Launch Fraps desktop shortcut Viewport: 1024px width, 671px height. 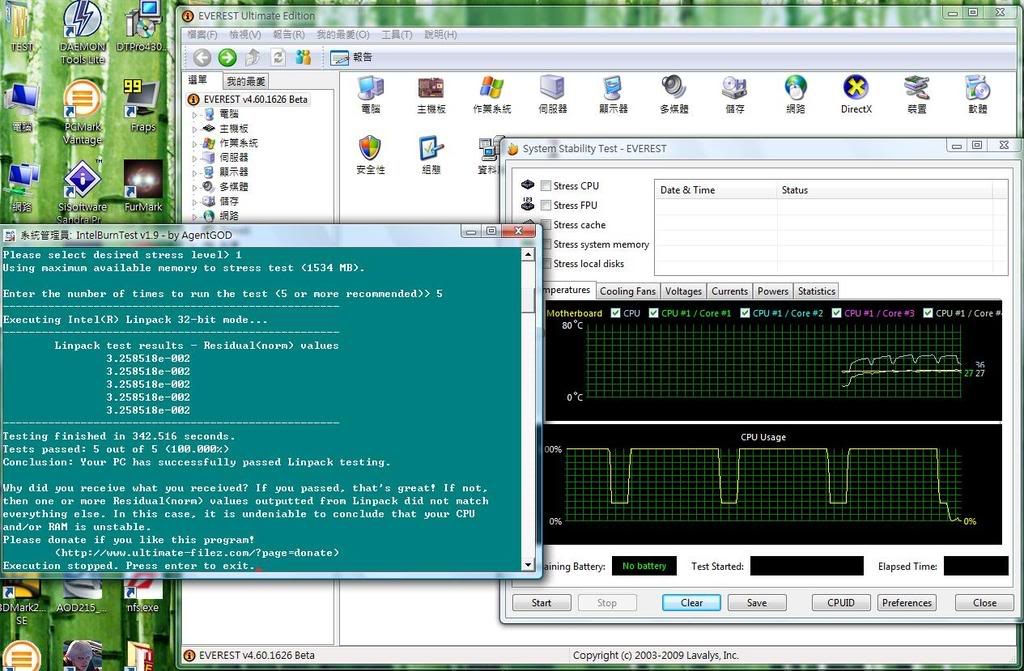142,106
